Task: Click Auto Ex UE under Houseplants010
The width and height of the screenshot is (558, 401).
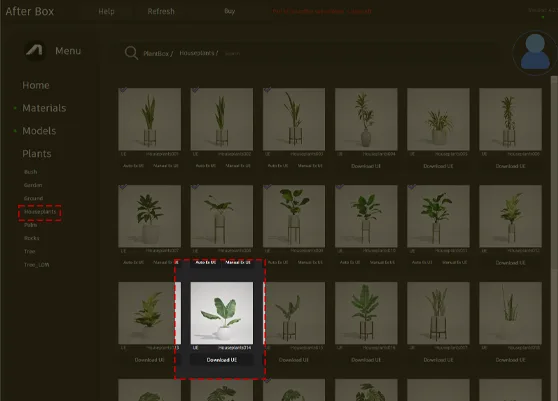Action: pyautogui.click(x=350, y=262)
